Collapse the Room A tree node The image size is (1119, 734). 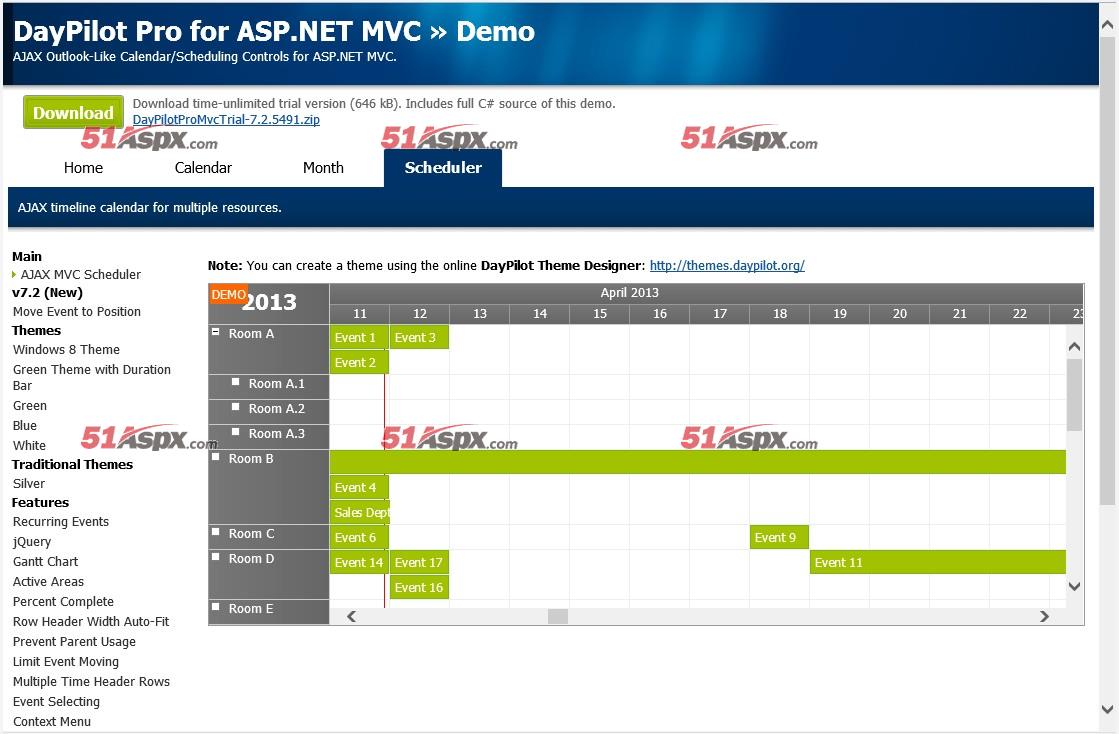[216, 332]
